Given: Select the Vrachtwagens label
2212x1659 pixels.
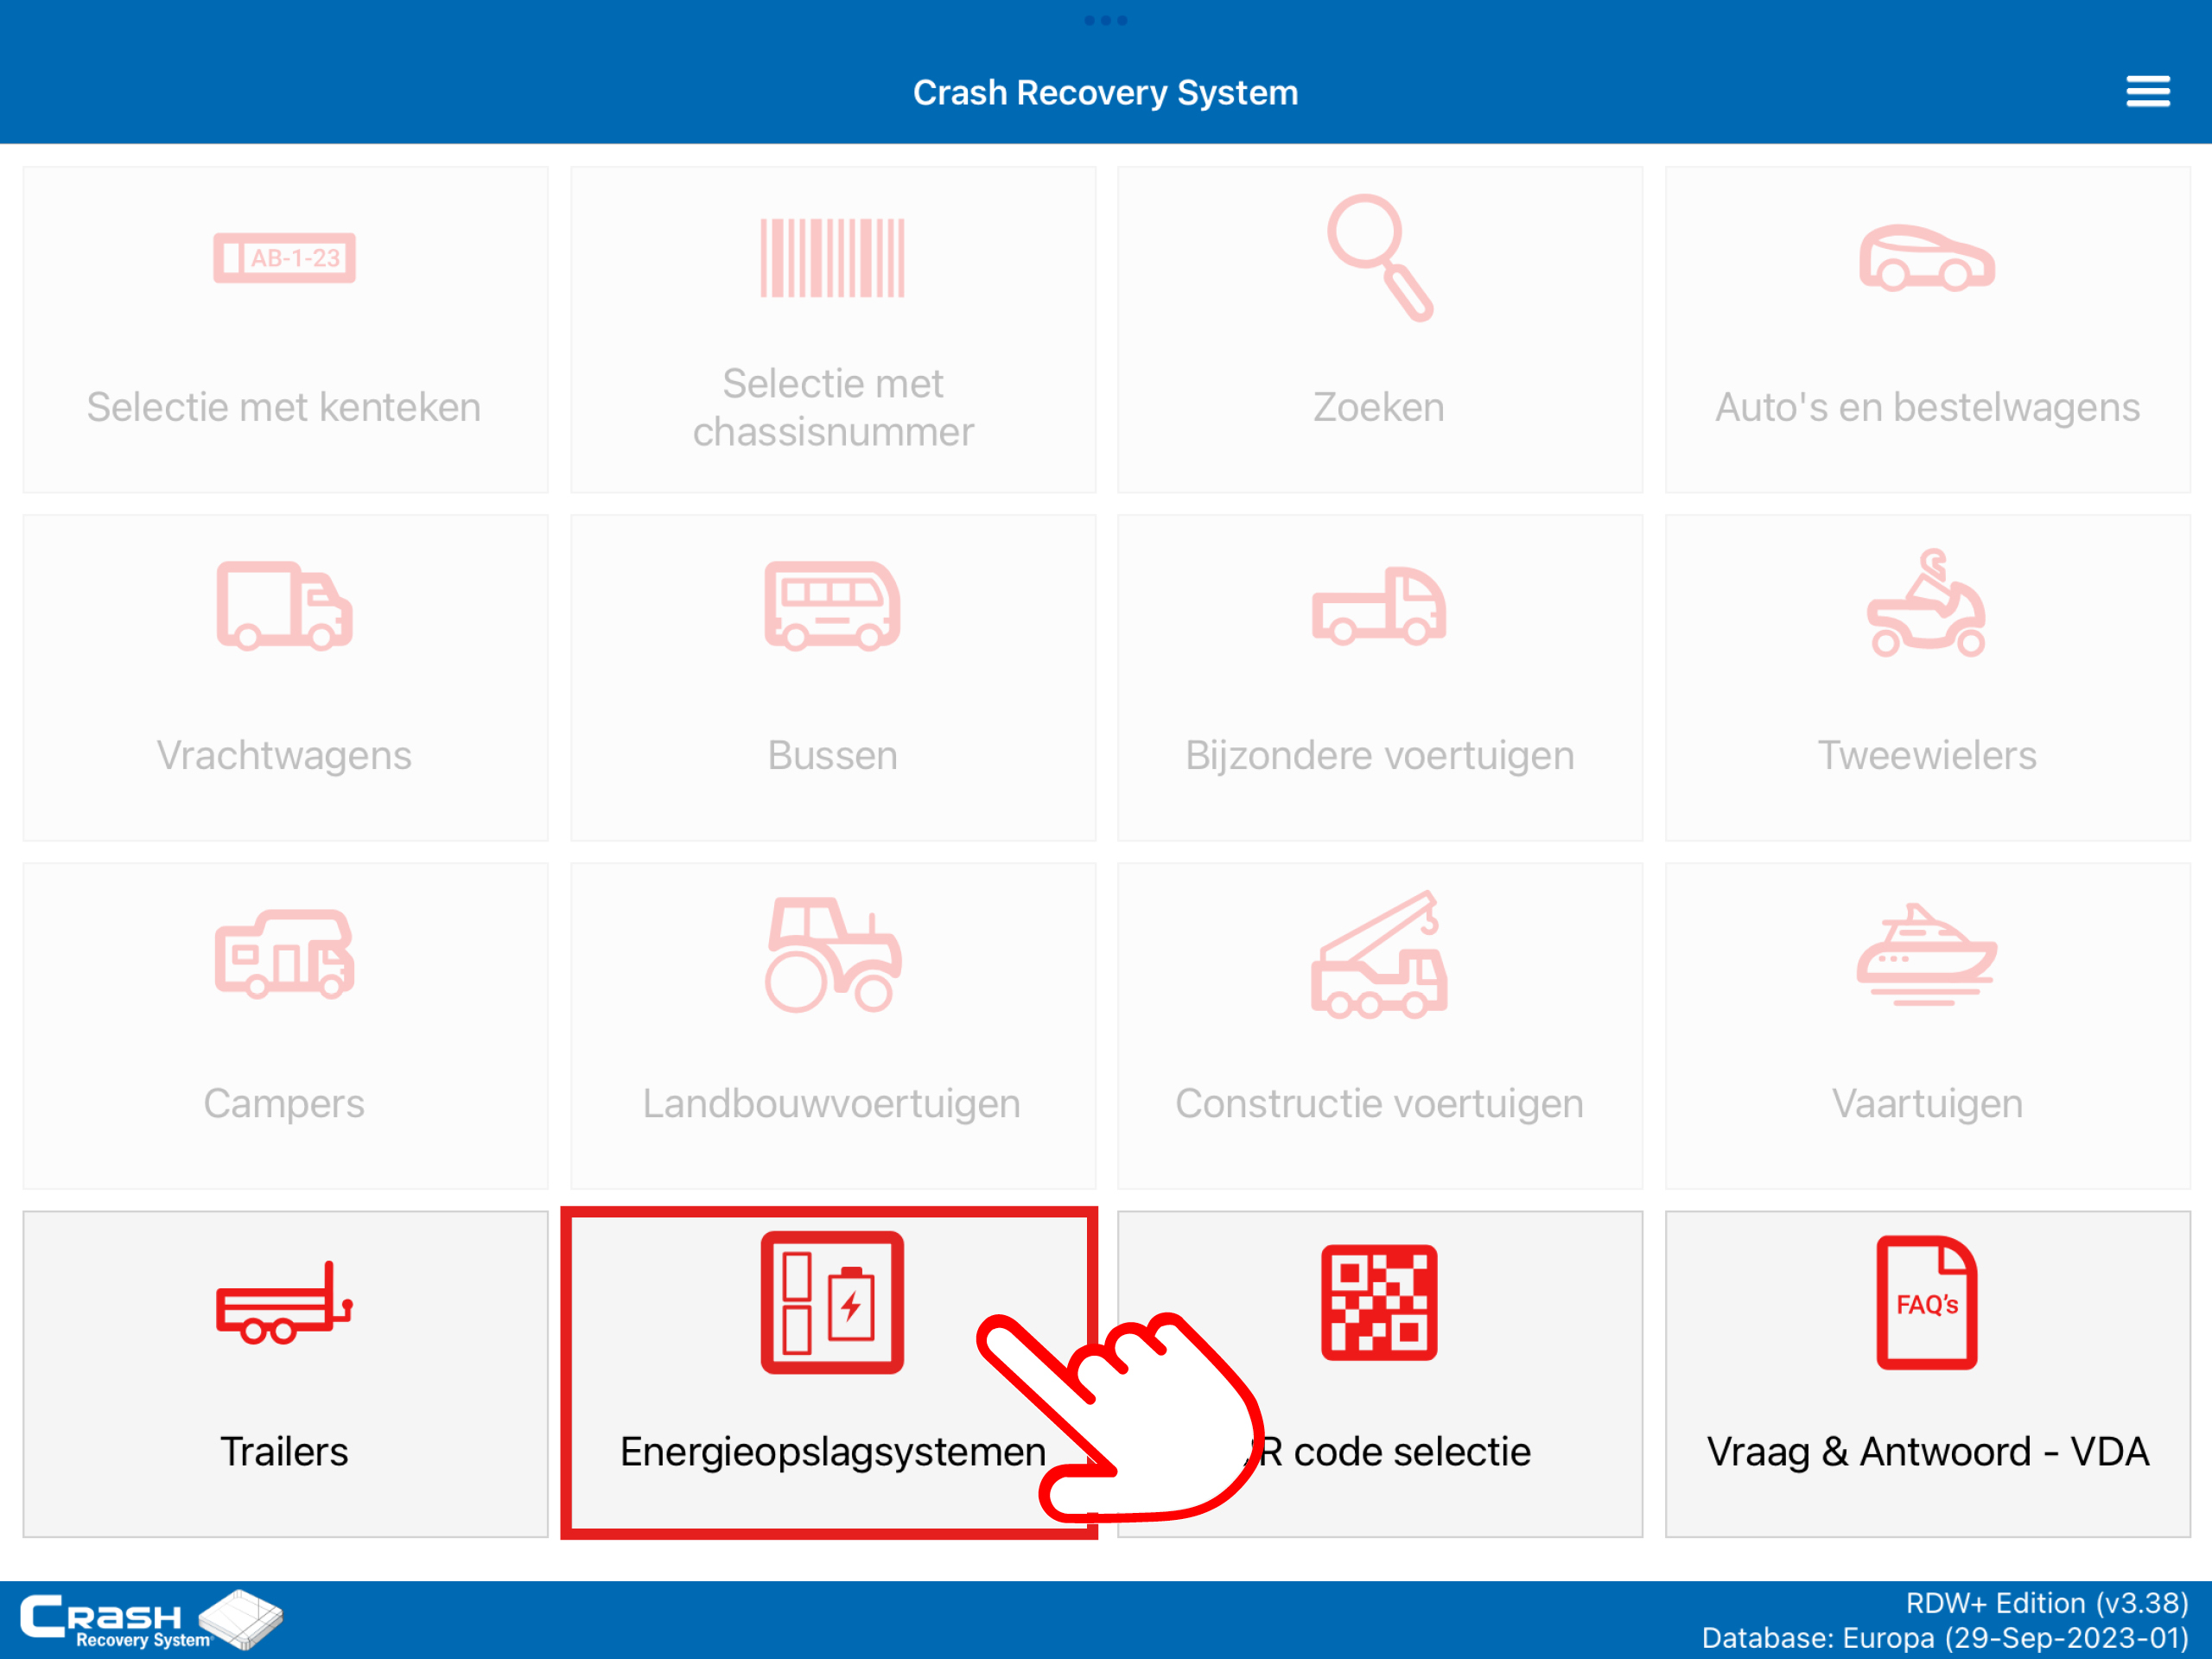Looking at the screenshot, I should pos(284,755).
